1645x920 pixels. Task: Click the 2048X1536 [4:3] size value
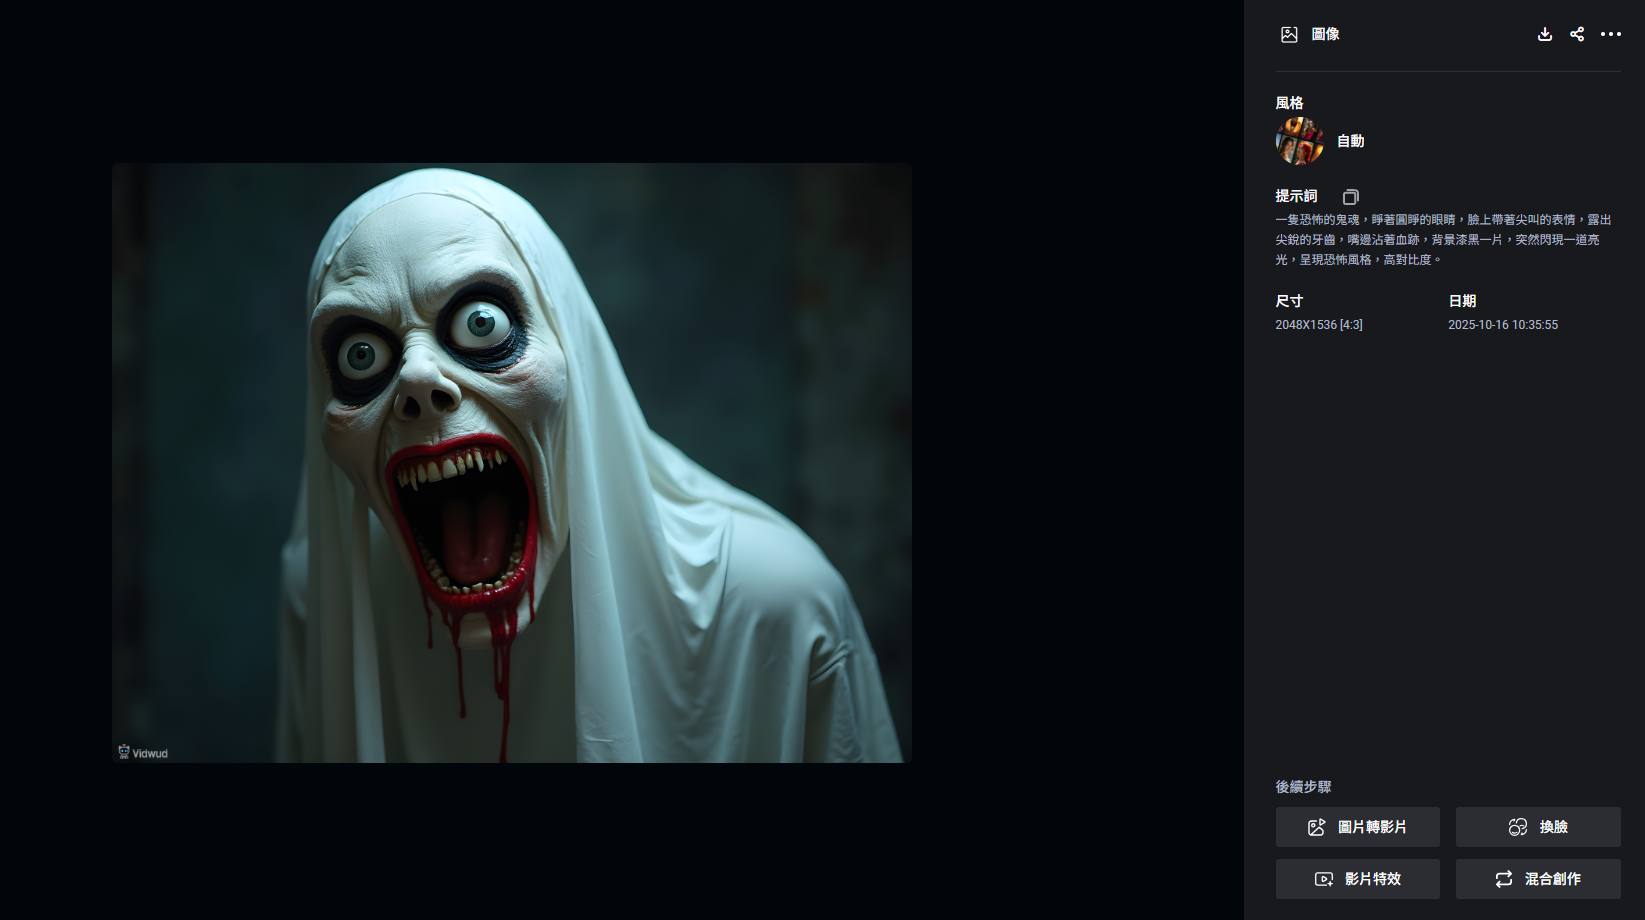coord(1318,325)
